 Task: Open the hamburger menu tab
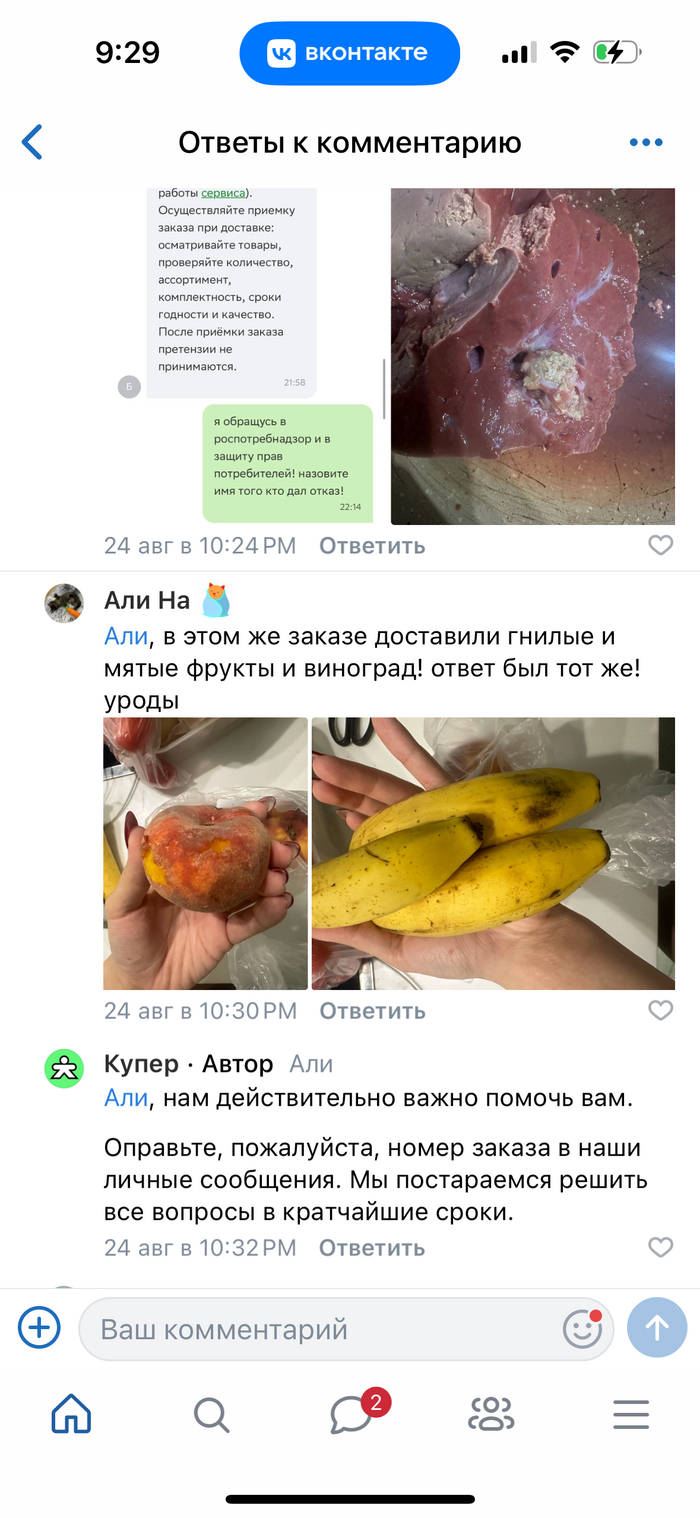coord(631,1415)
